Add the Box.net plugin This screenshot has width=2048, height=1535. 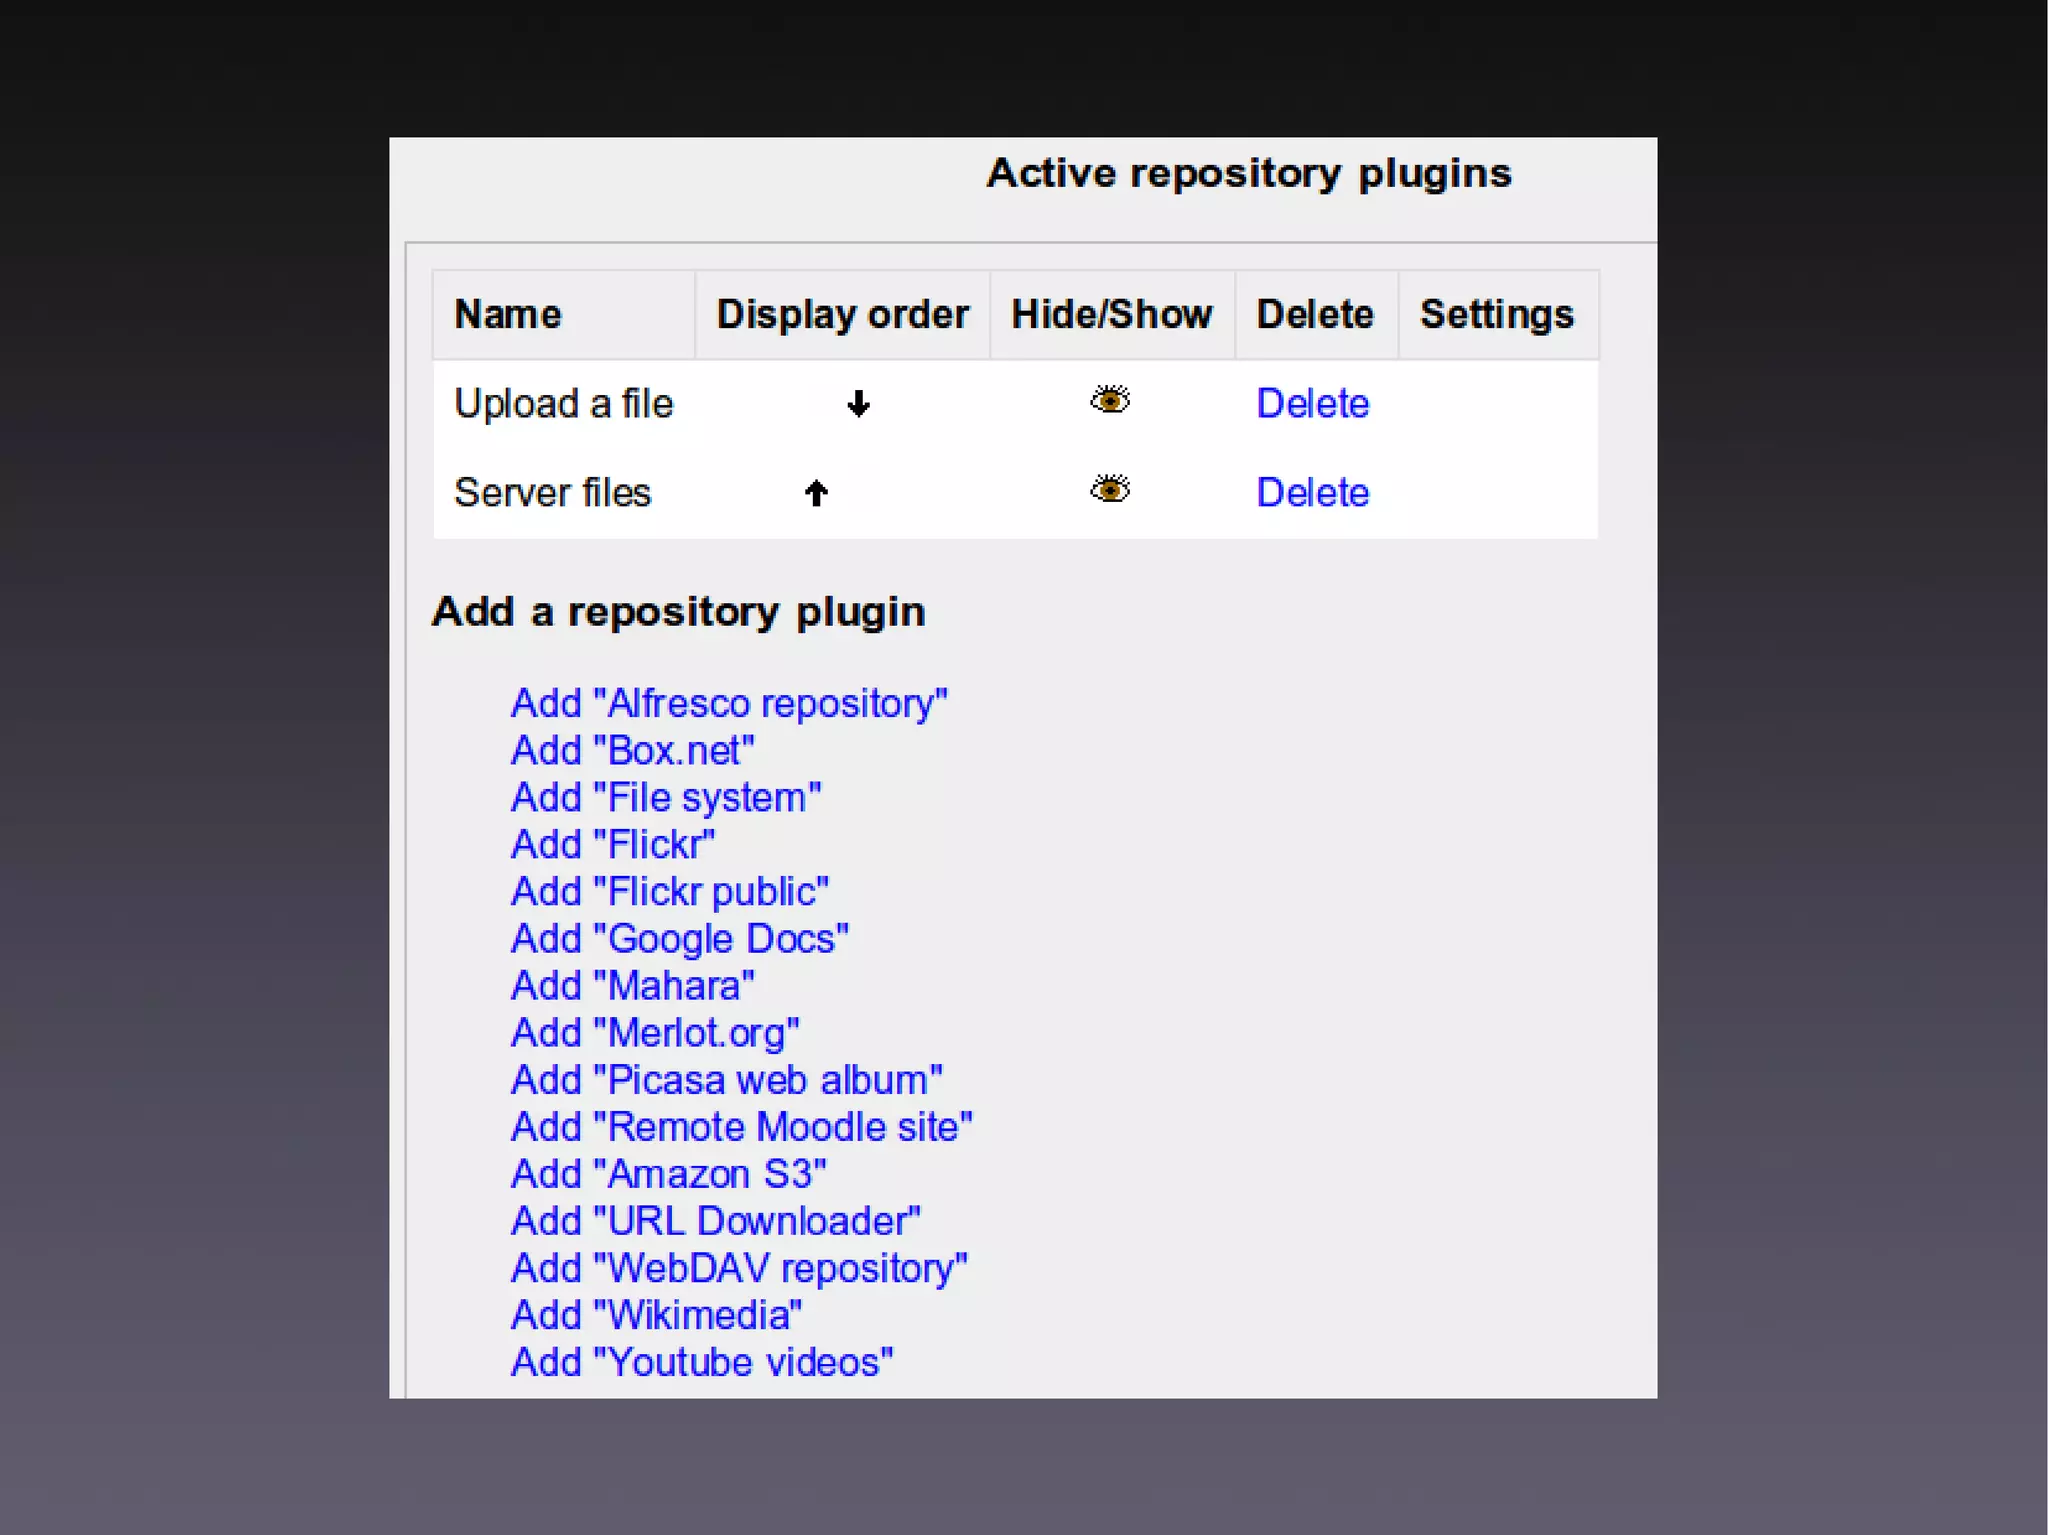(x=632, y=751)
